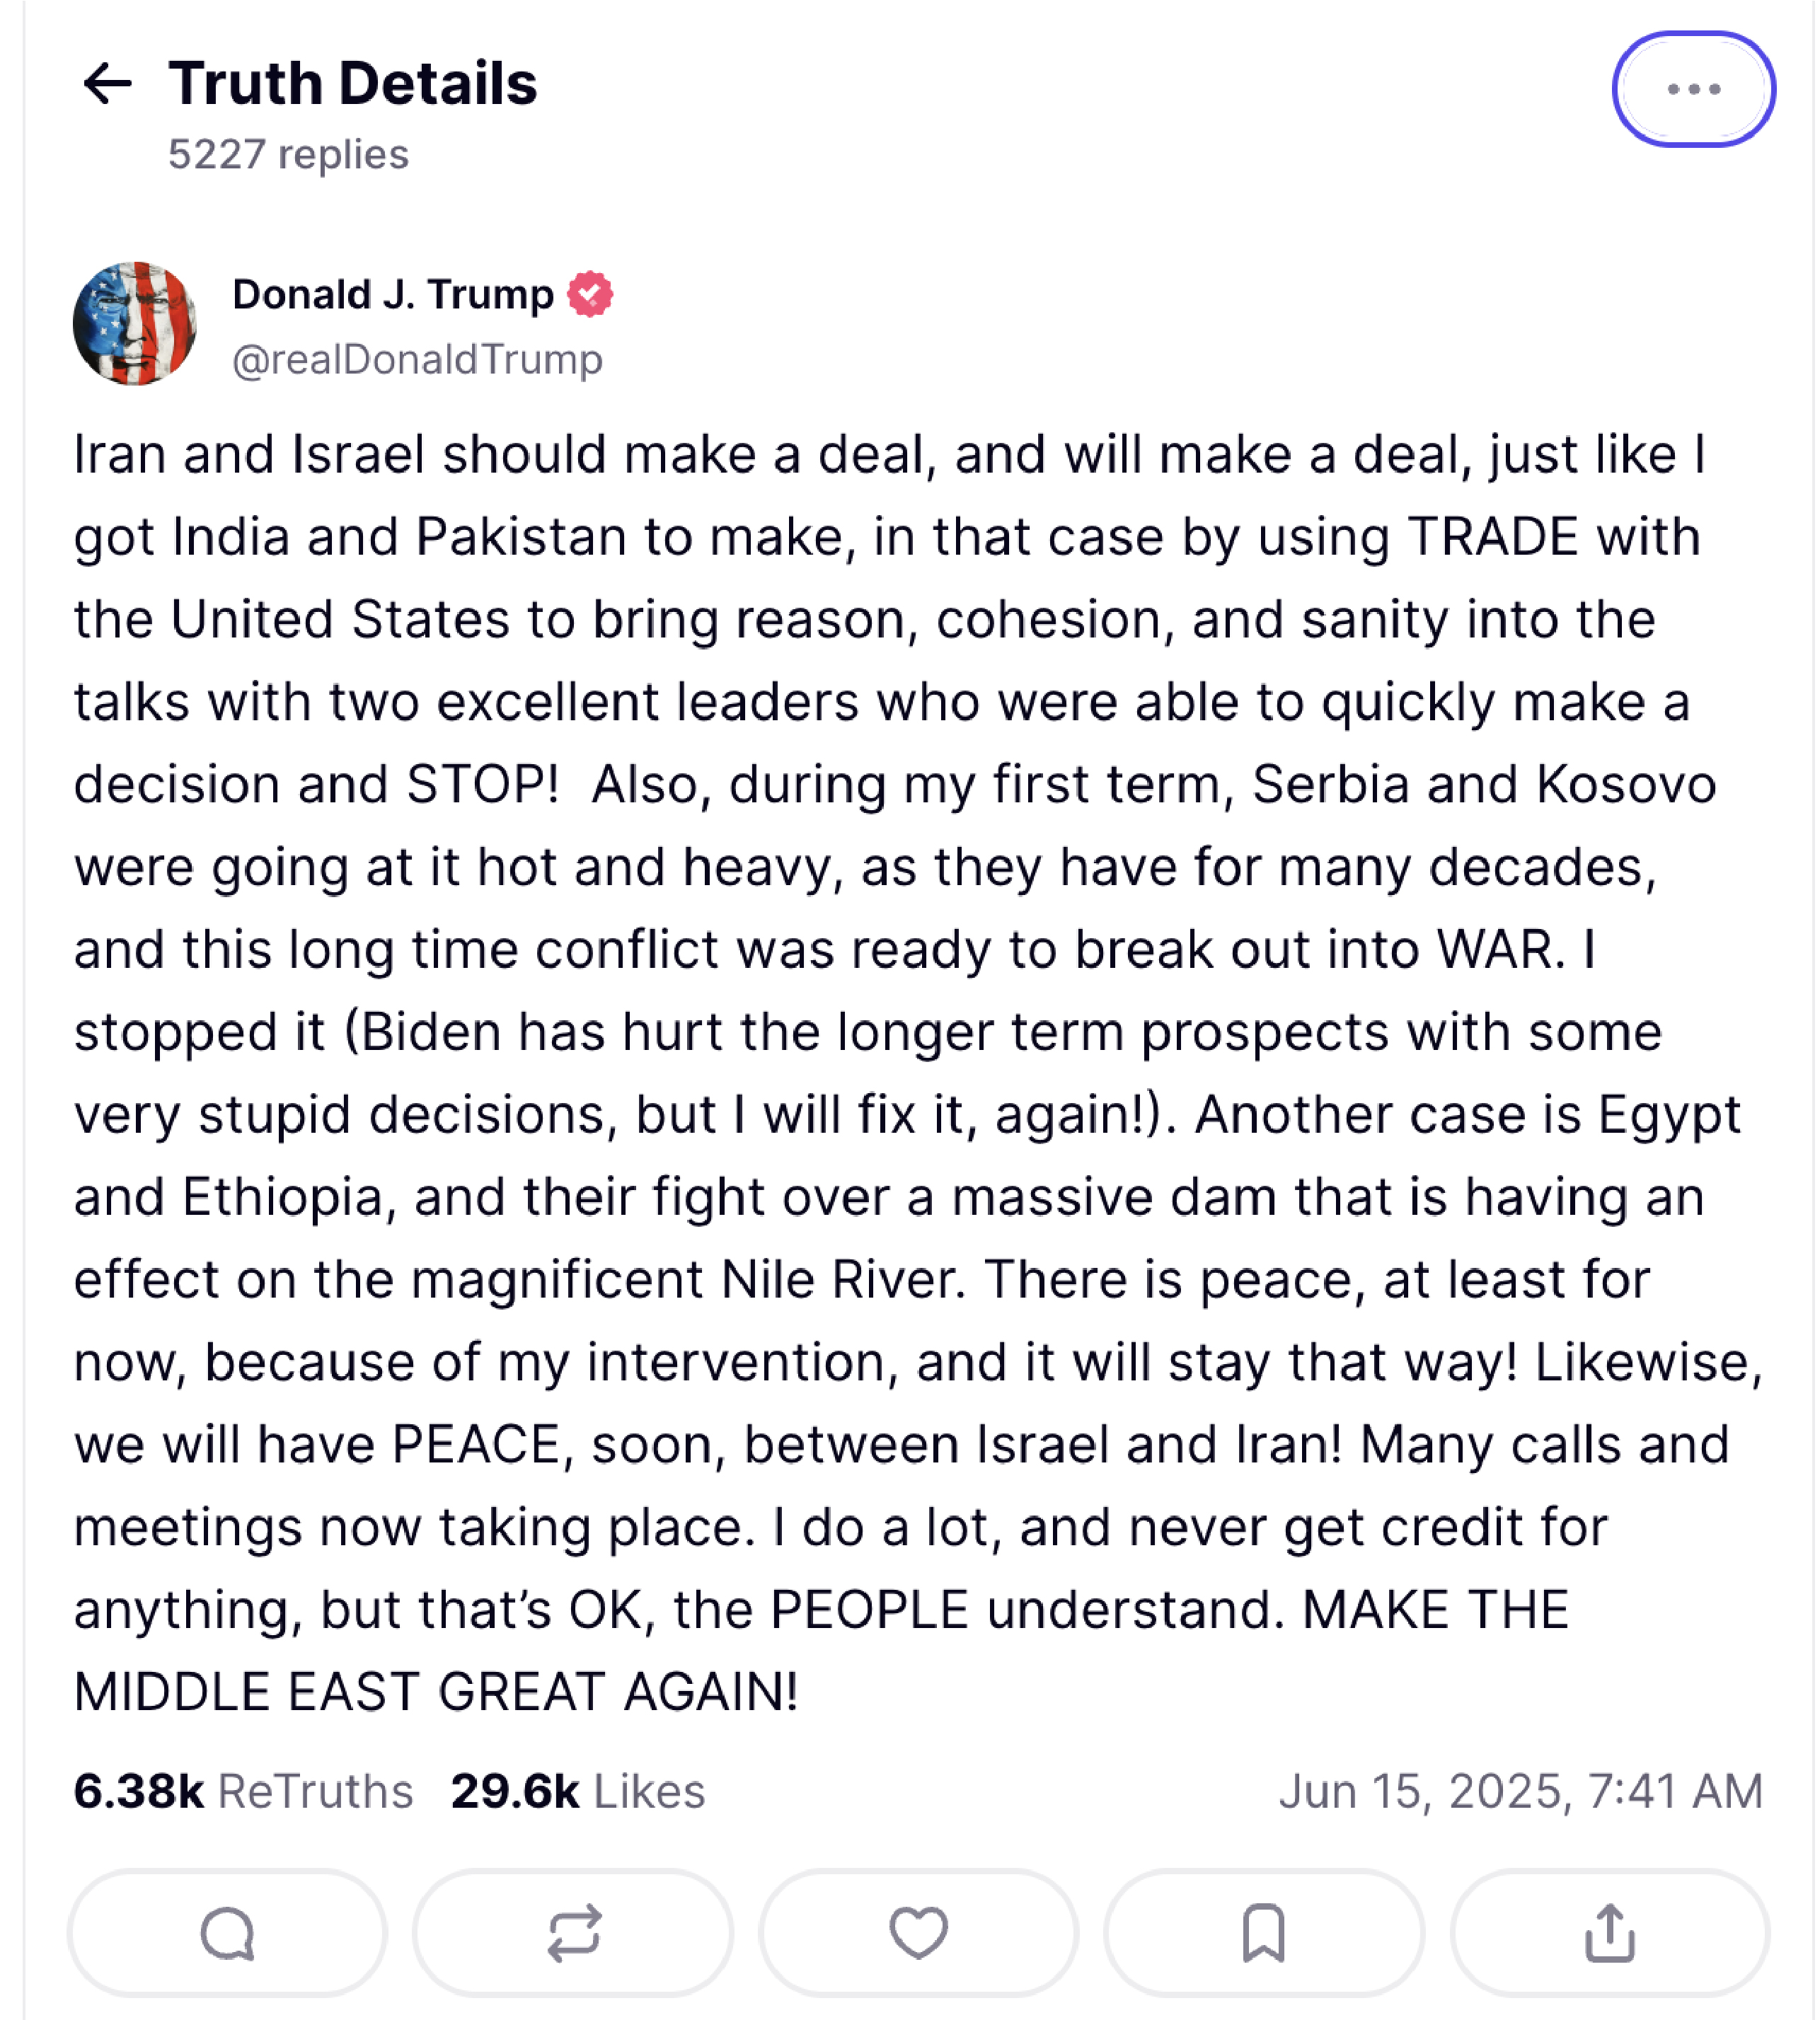This screenshot has width=1820, height=2020.
Task: Click the post line mentioning 'Nile River'
Action: click(x=861, y=1280)
